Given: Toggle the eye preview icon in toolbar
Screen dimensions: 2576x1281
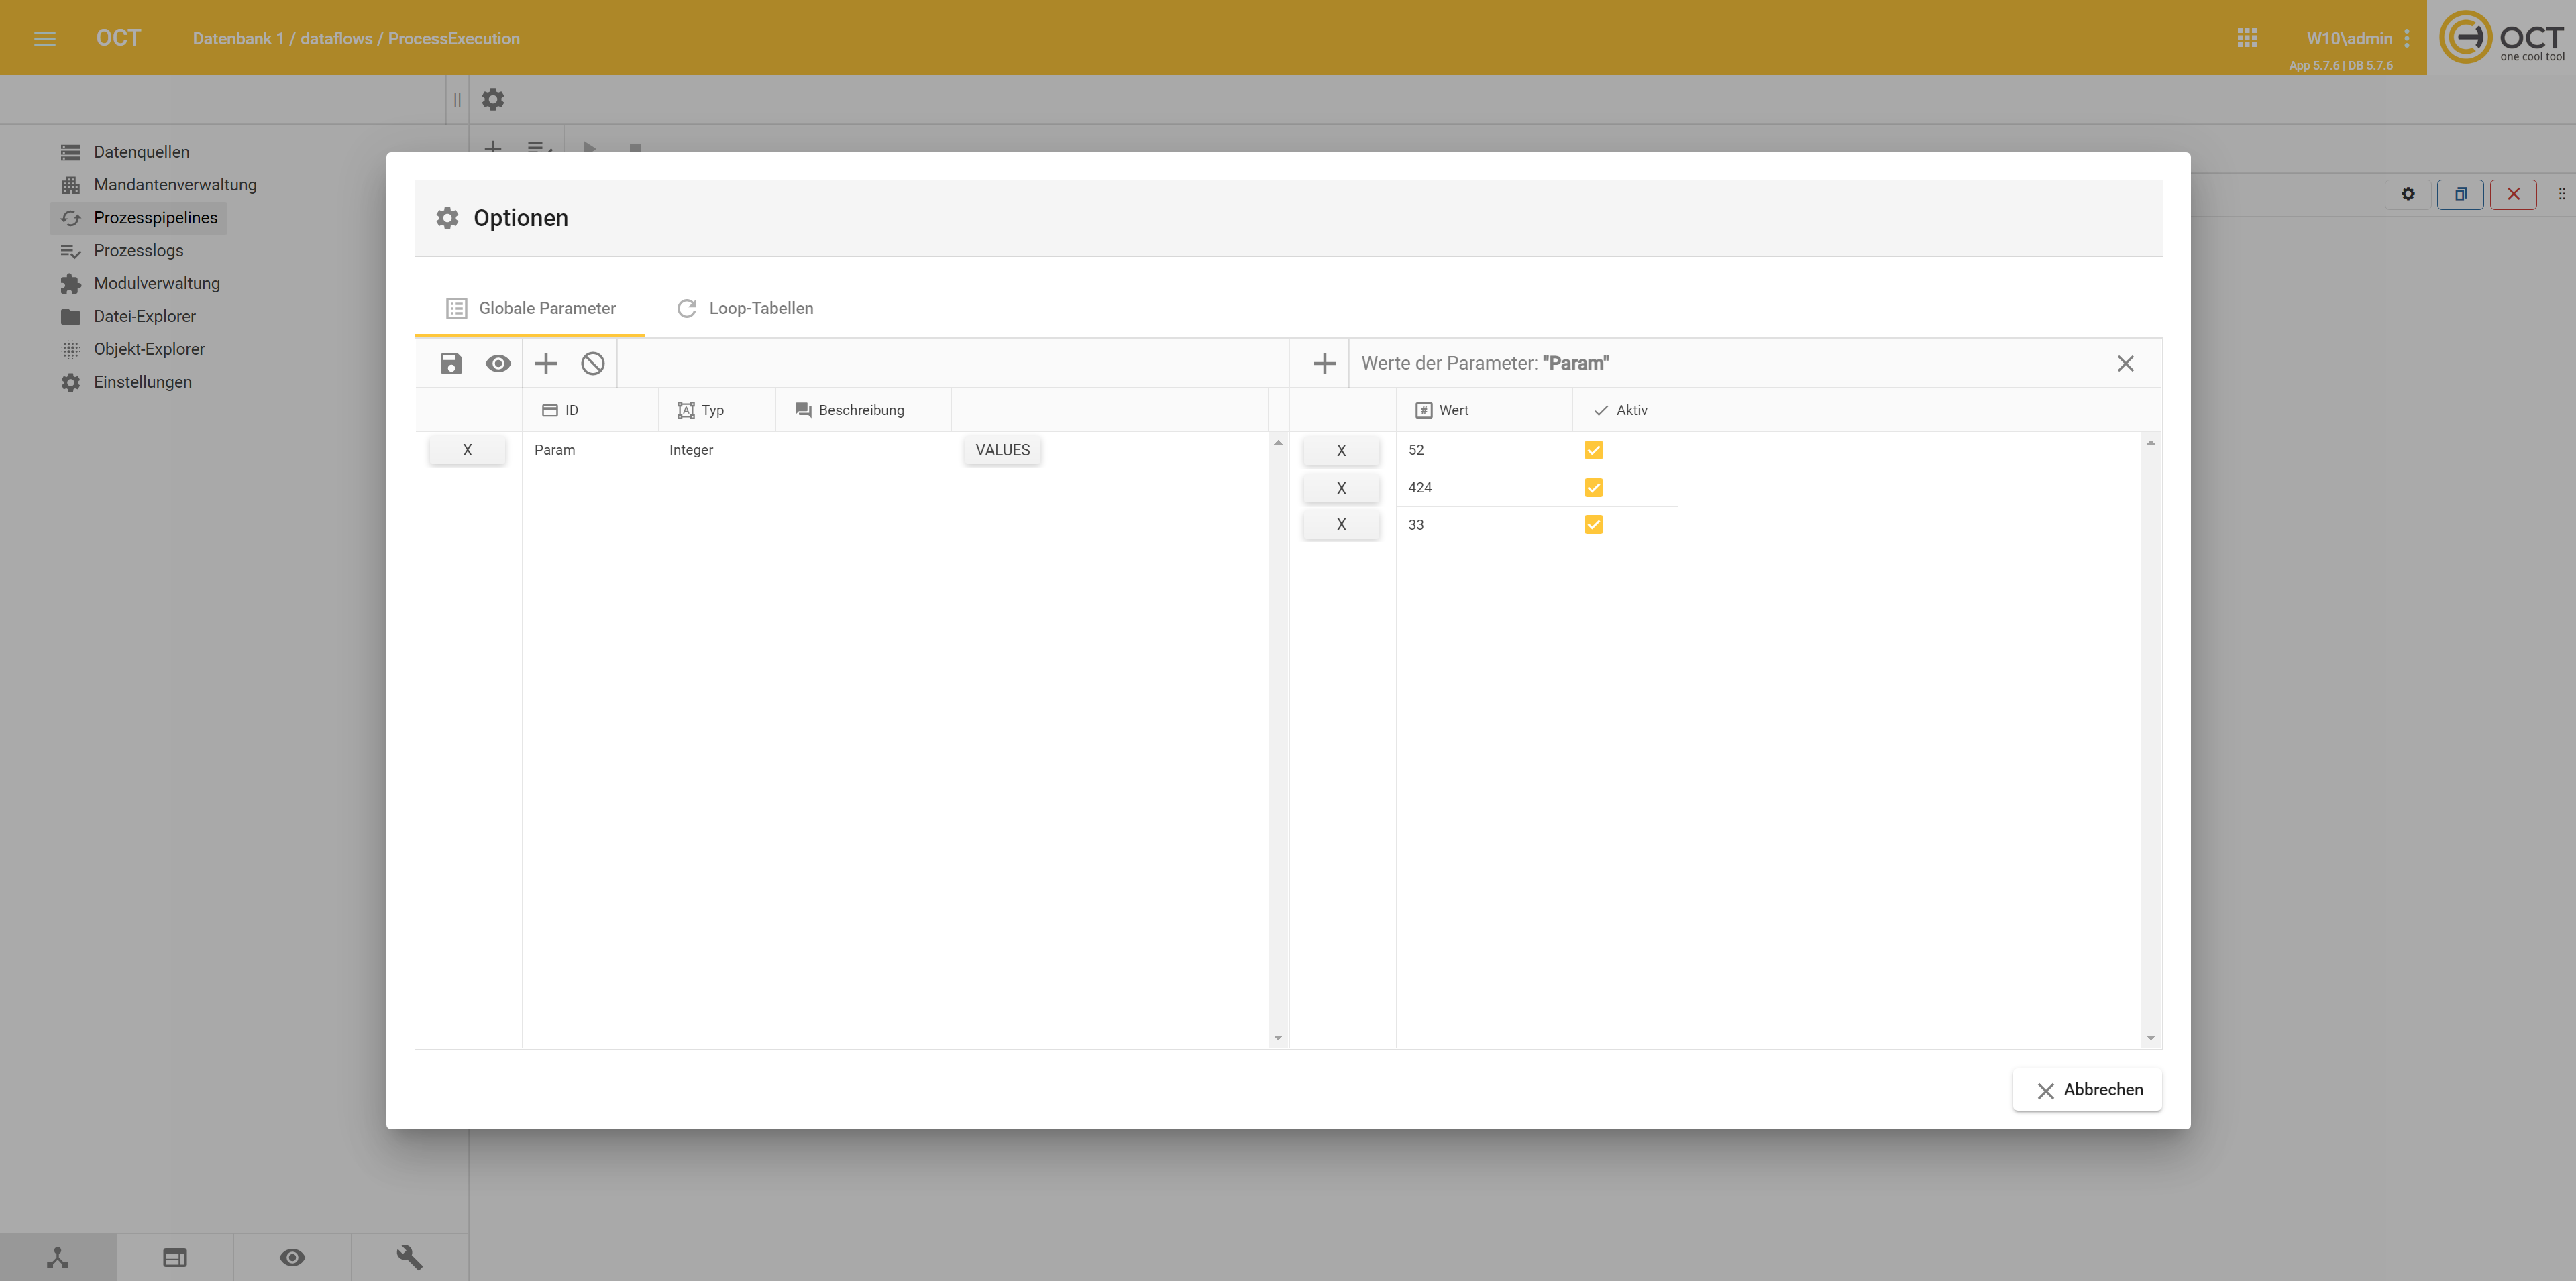Looking at the screenshot, I should [498, 363].
